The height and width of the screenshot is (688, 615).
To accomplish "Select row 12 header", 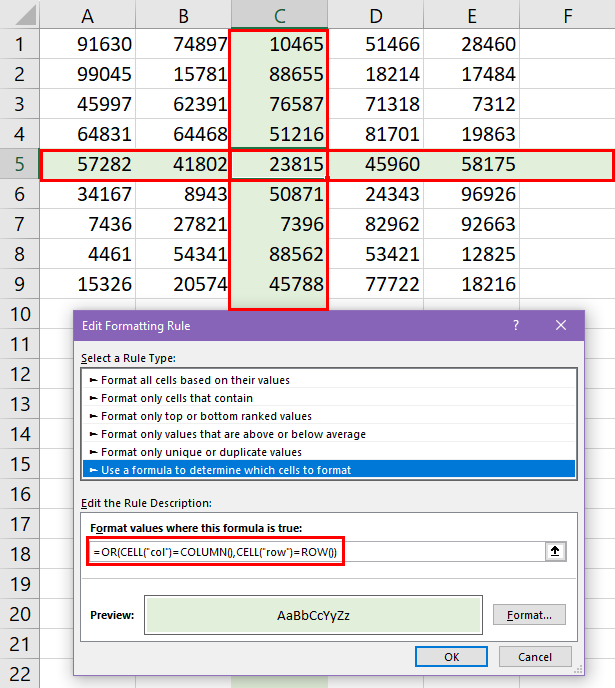I will 20,374.
